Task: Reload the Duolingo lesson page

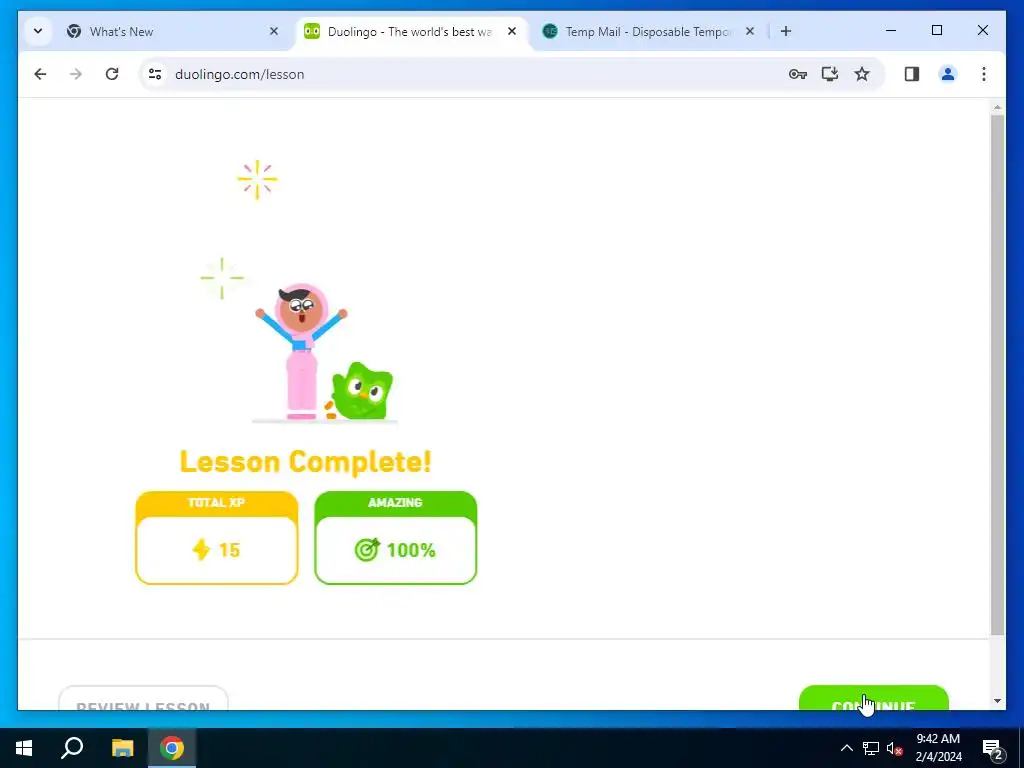Action: click(x=112, y=74)
